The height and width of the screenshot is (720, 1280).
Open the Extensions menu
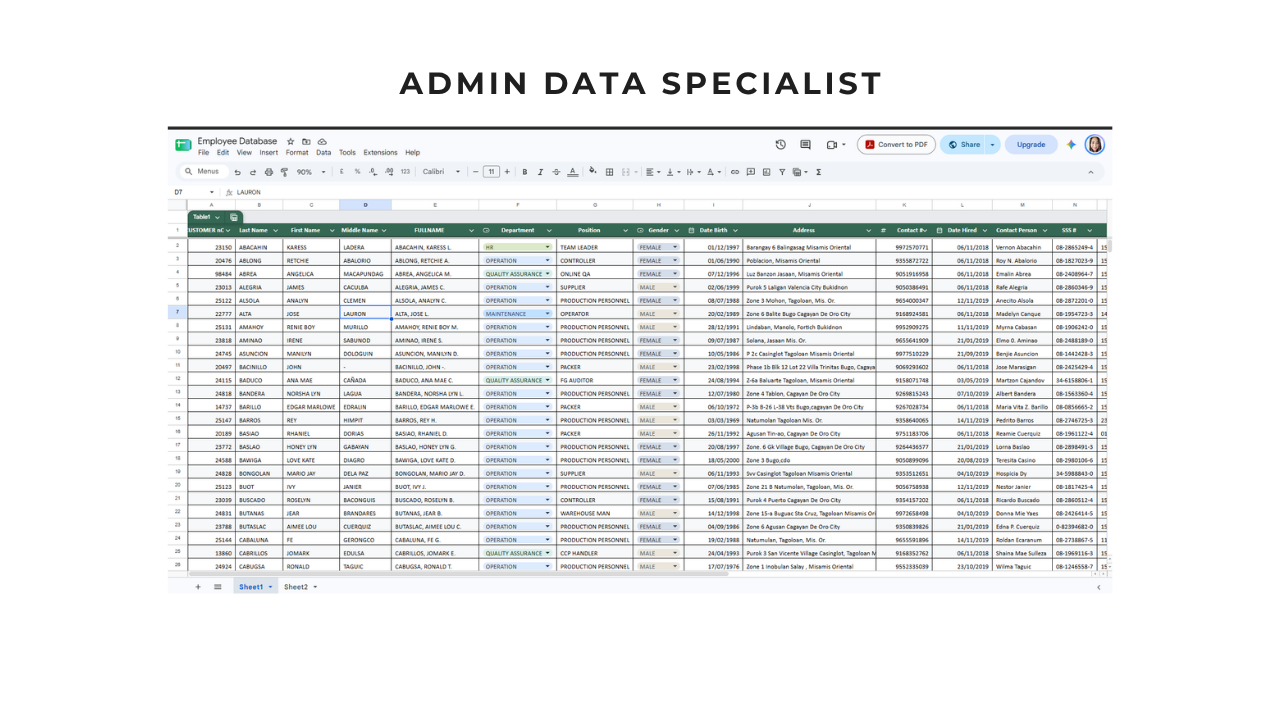pos(380,153)
